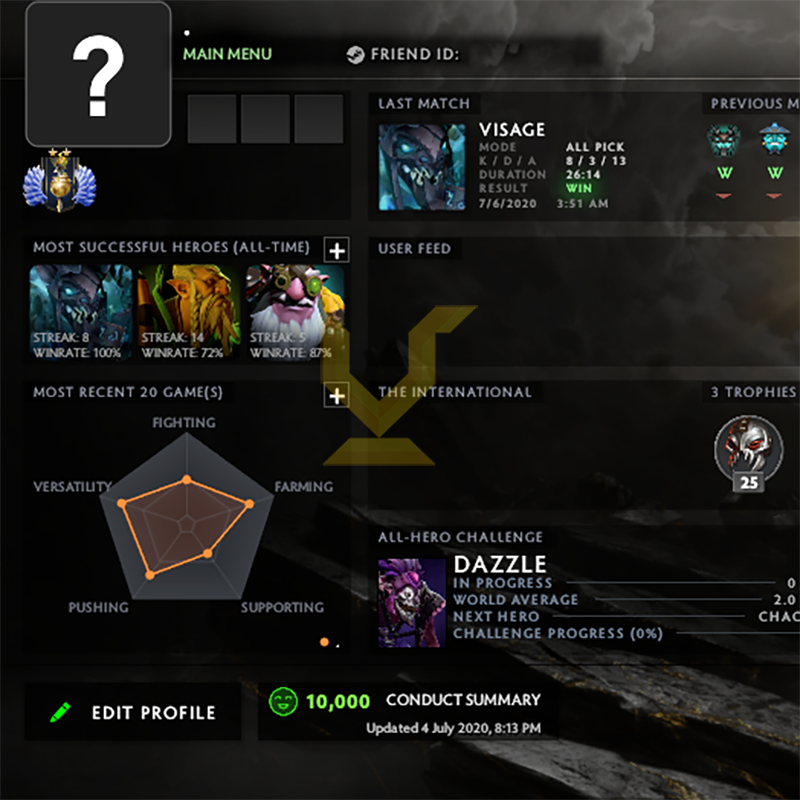Open the Sniper hero with 87% winrate
The height and width of the screenshot is (800, 800).
pyautogui.click(x=295, y=312)
